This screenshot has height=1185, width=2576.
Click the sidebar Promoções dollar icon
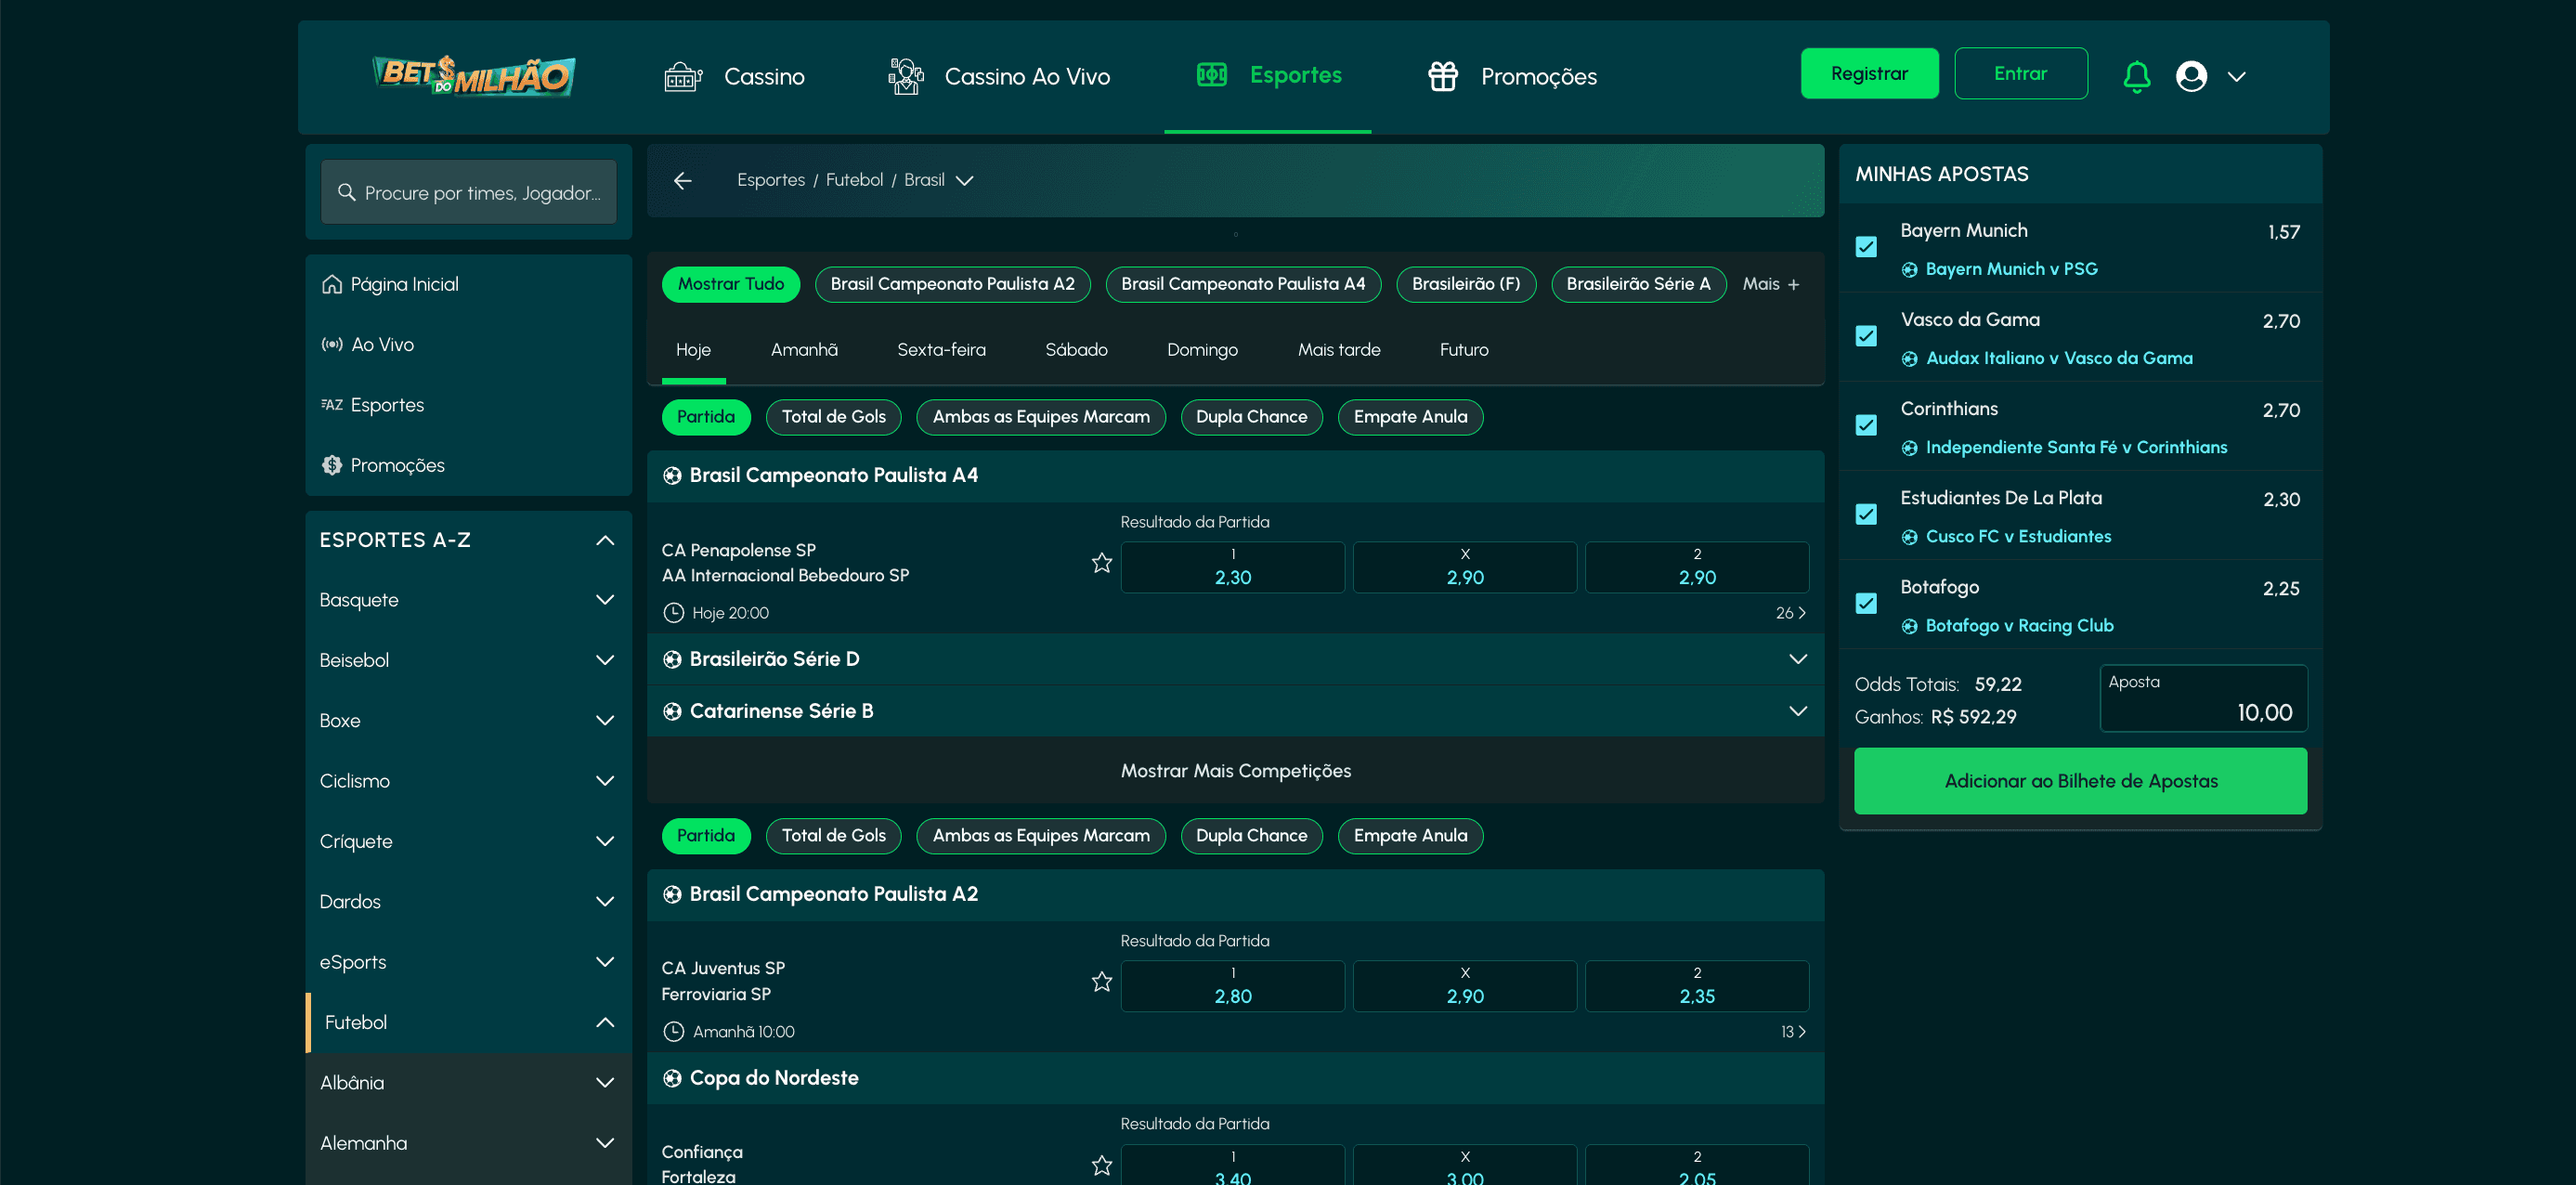331,465
